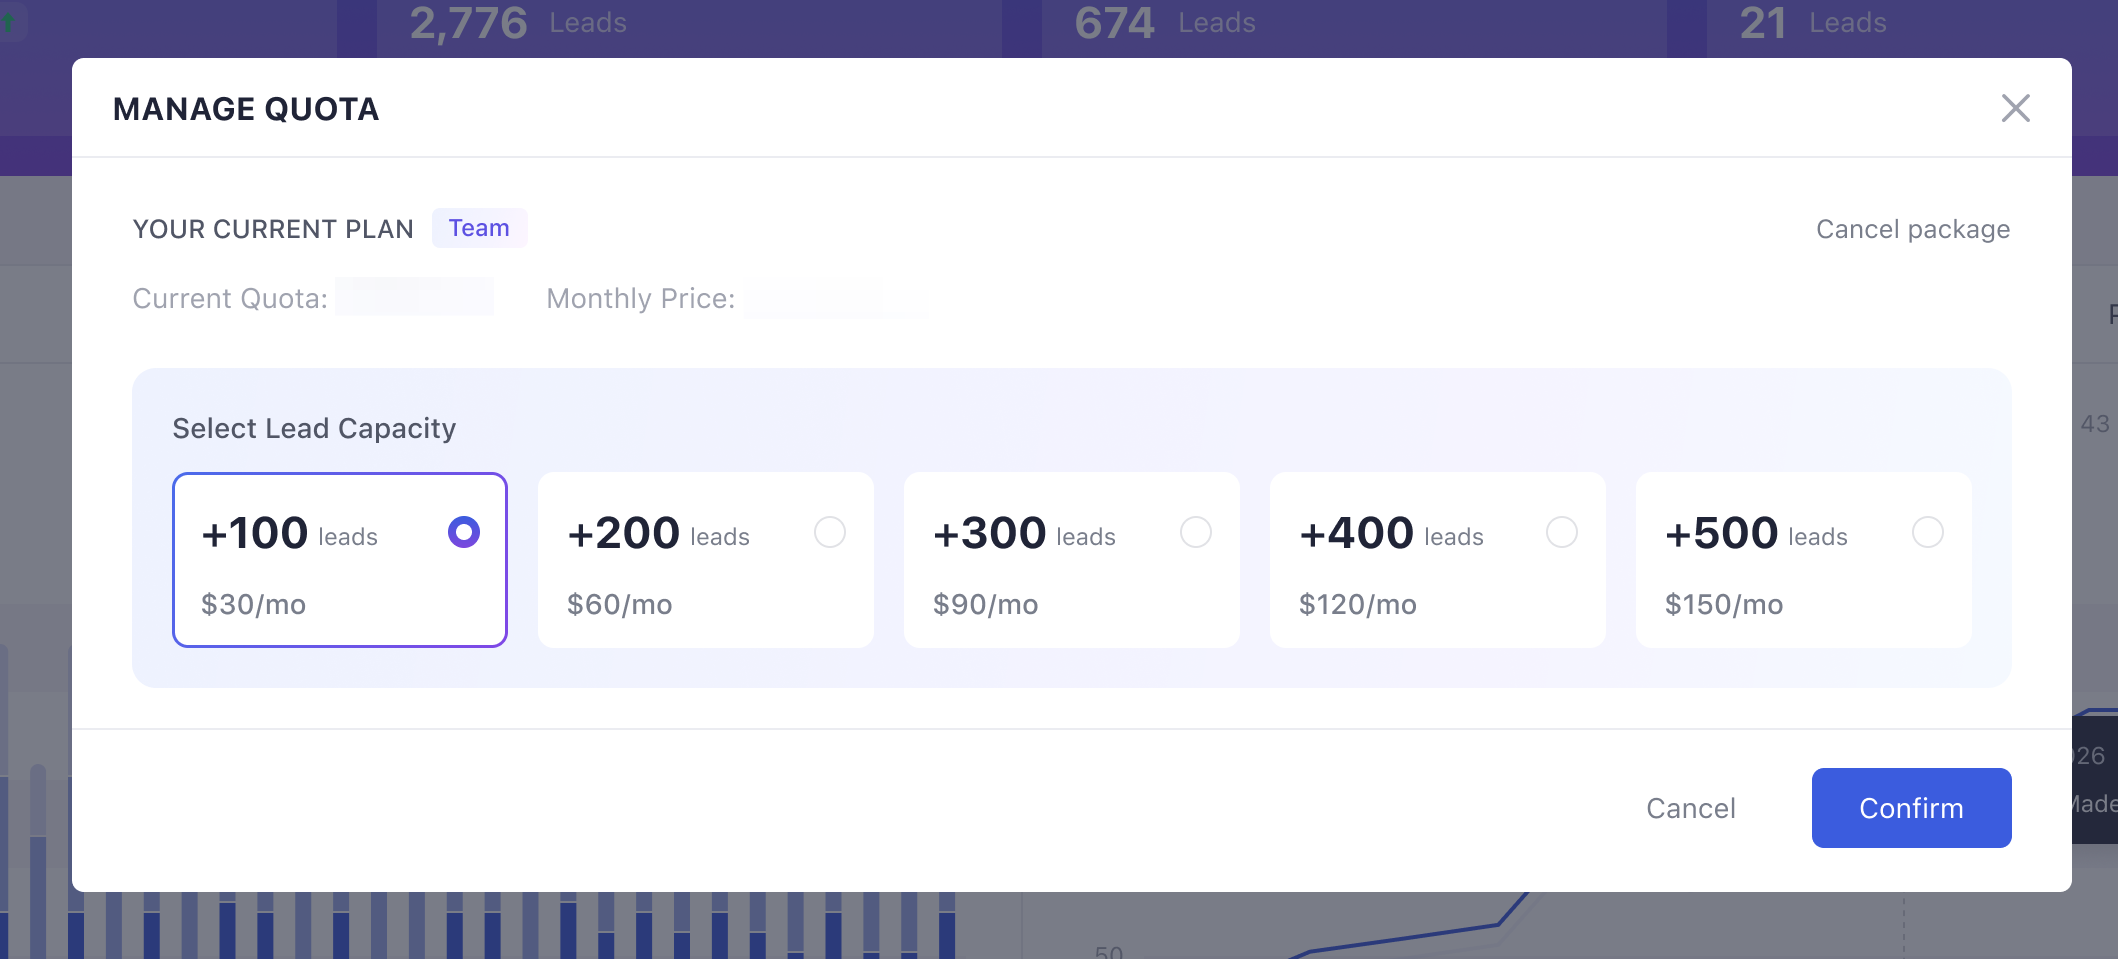This screenshot has width=2118, height=959.
Task: Choose the $90/mo capacity card
Action: tap(1072, 560)
